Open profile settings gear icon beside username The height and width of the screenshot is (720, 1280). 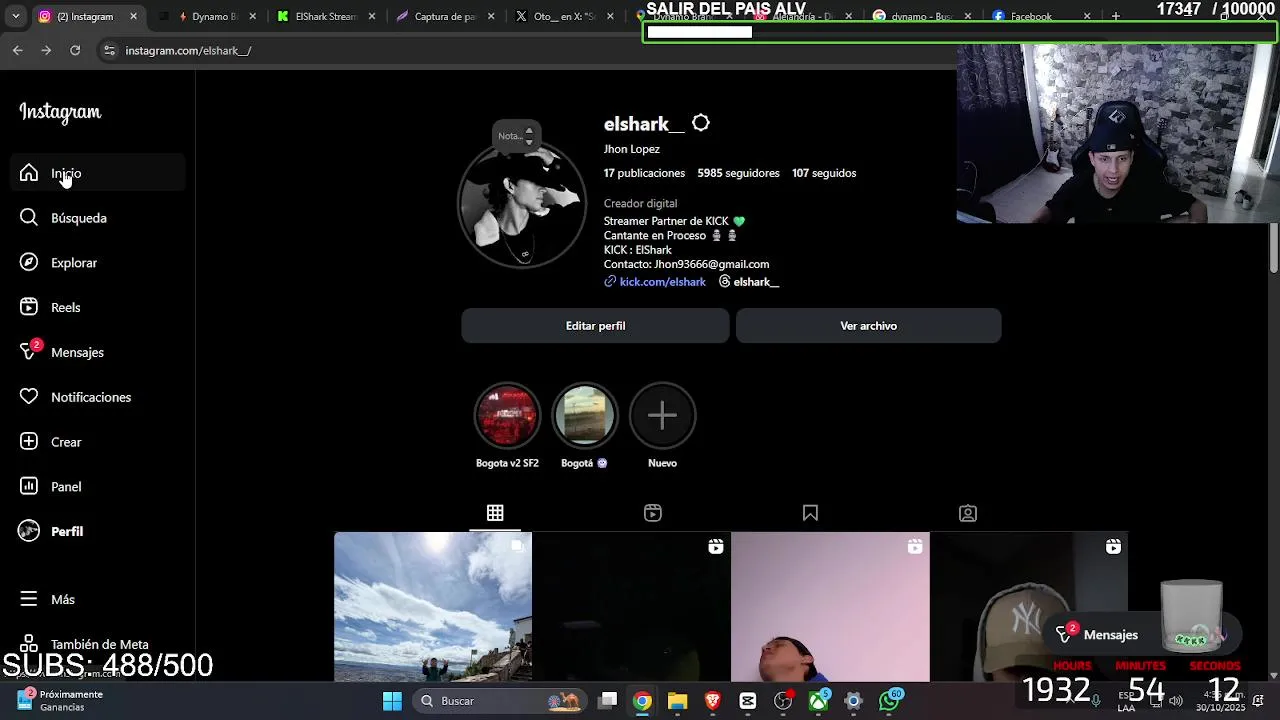click(x=701, y=123)
